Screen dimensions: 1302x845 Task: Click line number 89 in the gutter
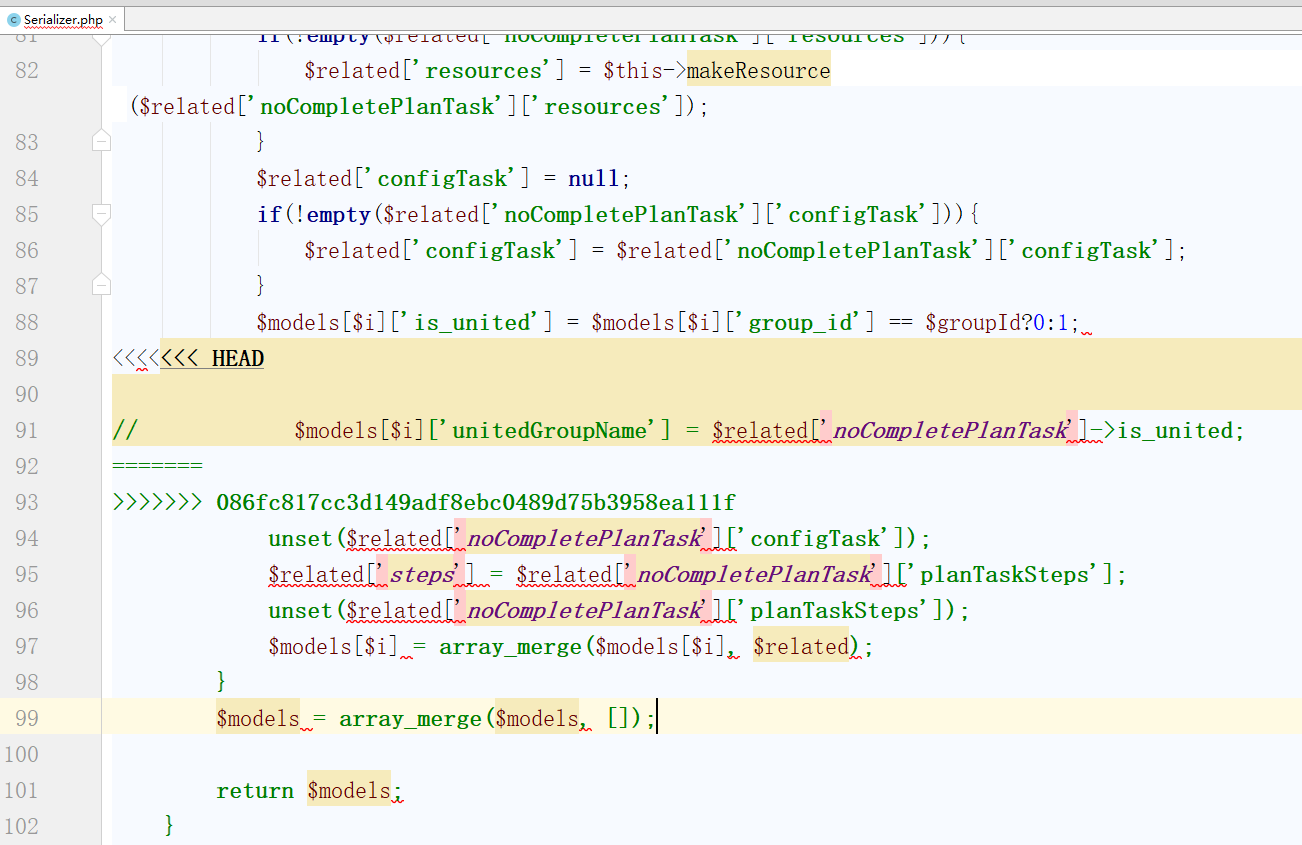(27, 358)
